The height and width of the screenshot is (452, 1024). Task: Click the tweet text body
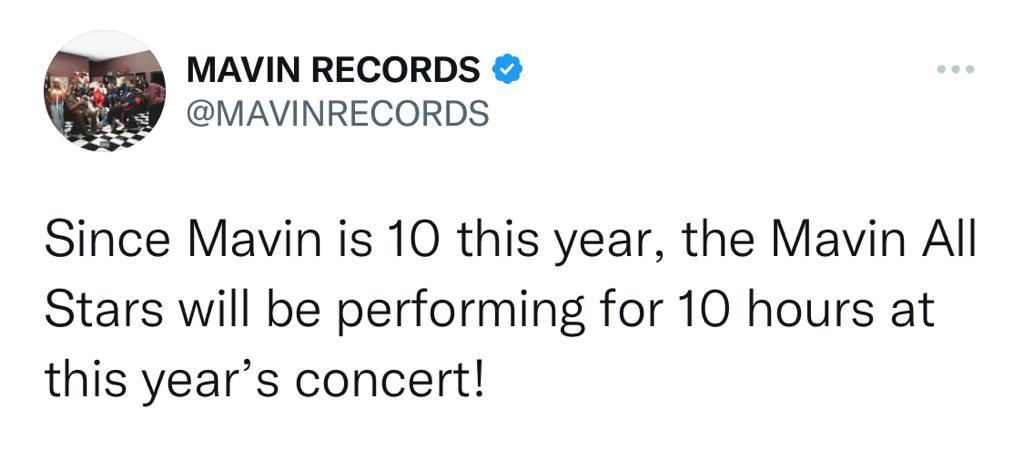pyautogui.click(x=510, y=311)
